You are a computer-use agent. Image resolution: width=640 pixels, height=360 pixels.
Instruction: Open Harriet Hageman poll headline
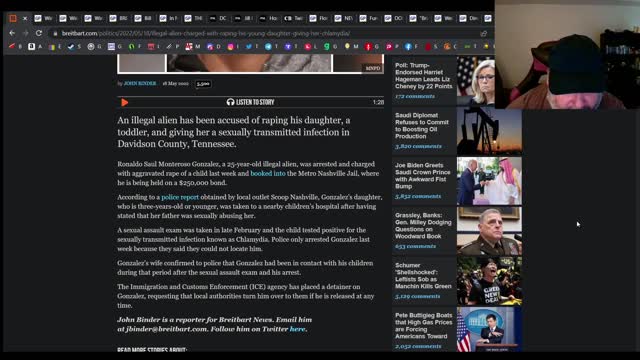tap(423, 76)
